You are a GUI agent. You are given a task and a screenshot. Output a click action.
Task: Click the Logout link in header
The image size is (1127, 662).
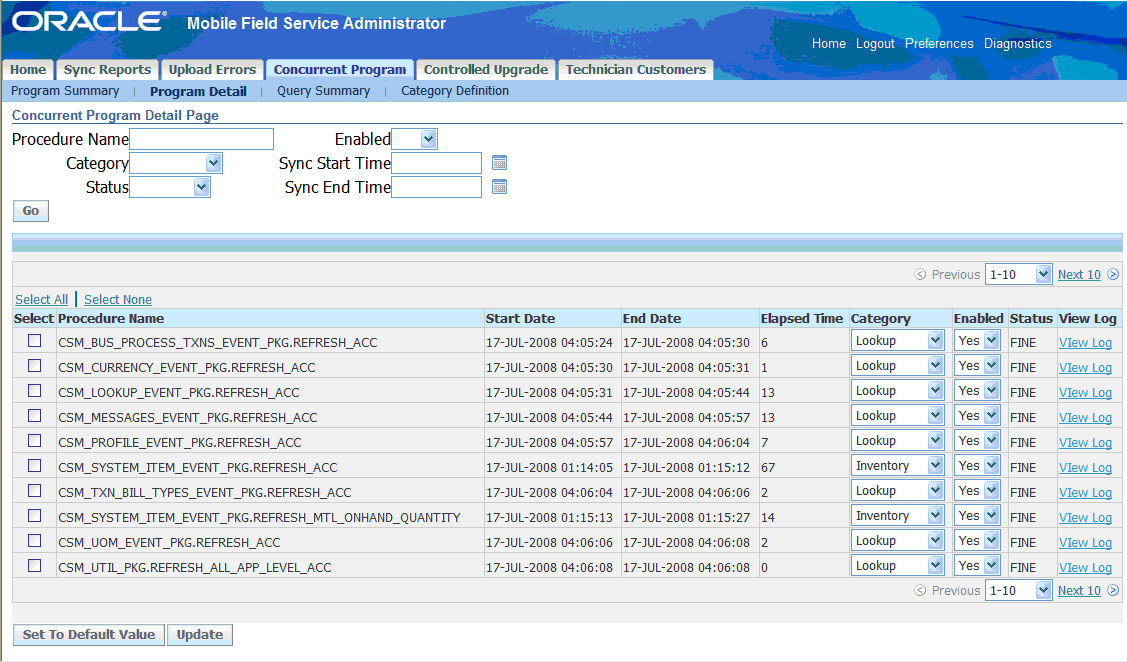click(875, 44)
